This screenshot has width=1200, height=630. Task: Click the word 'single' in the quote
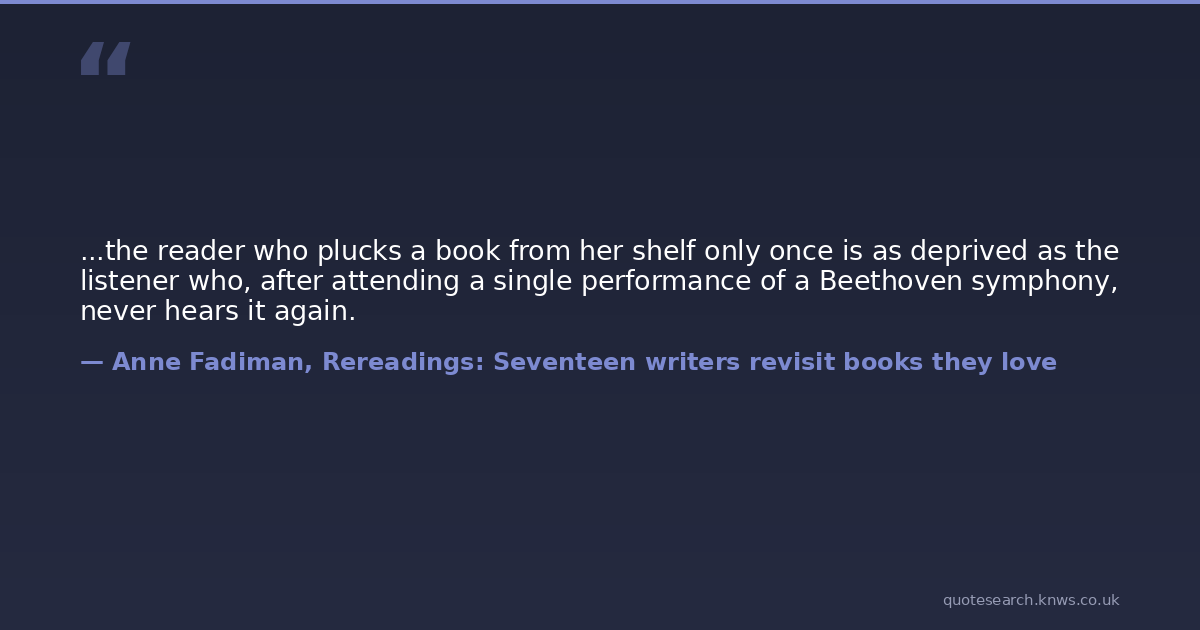point(529,282)
